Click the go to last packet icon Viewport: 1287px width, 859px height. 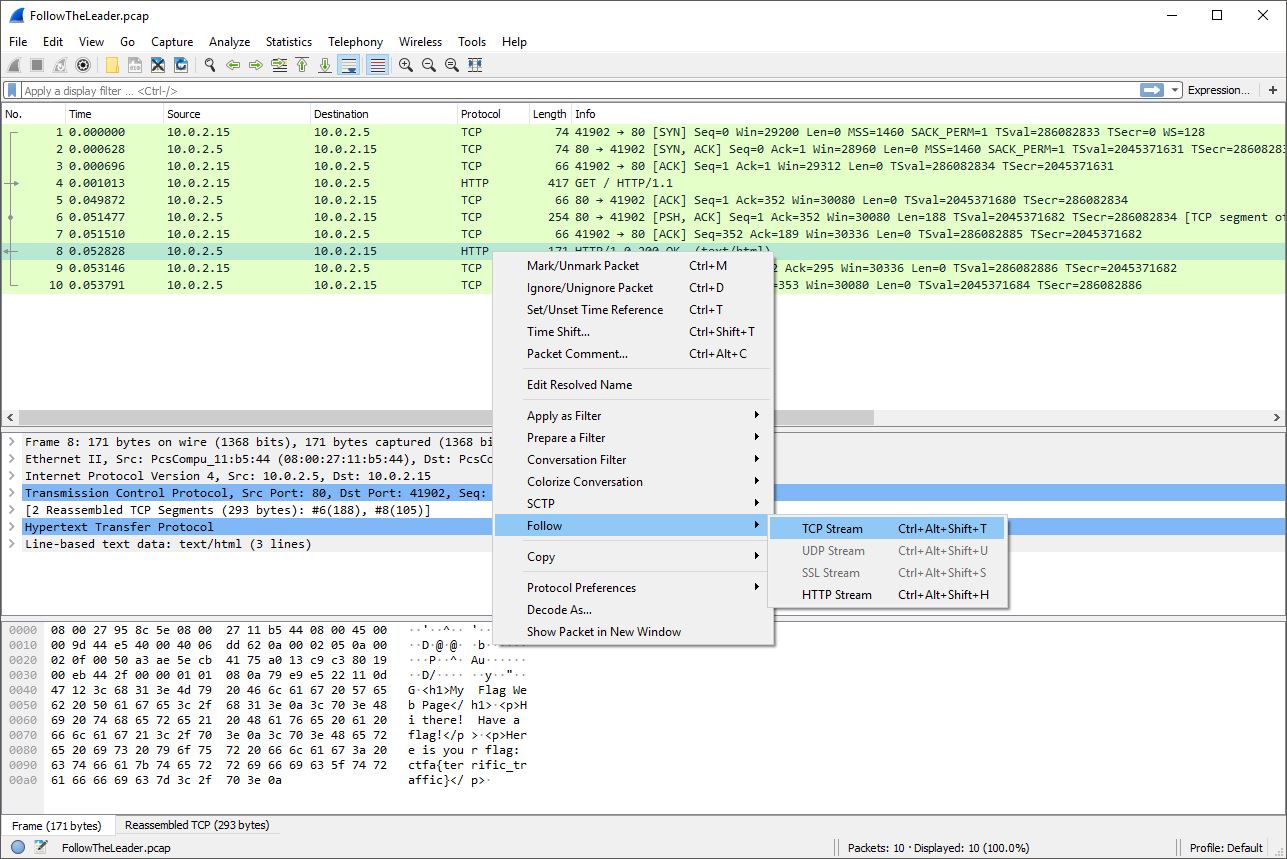click(325, 65)
